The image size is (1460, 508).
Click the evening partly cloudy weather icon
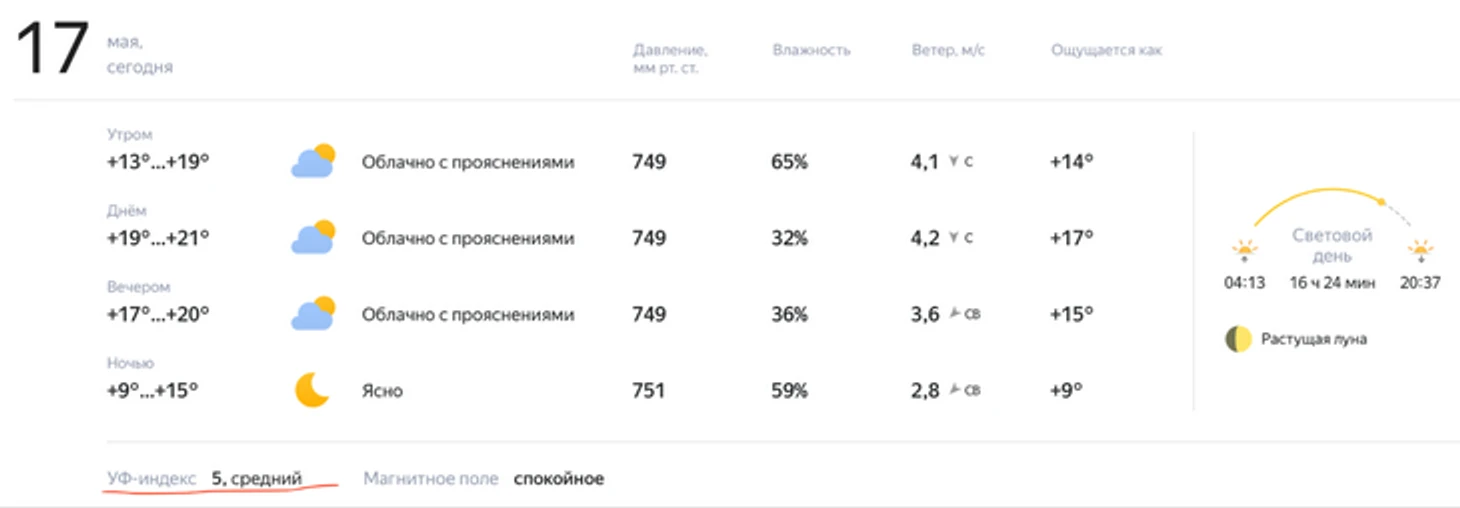click(x=312, y=314)
